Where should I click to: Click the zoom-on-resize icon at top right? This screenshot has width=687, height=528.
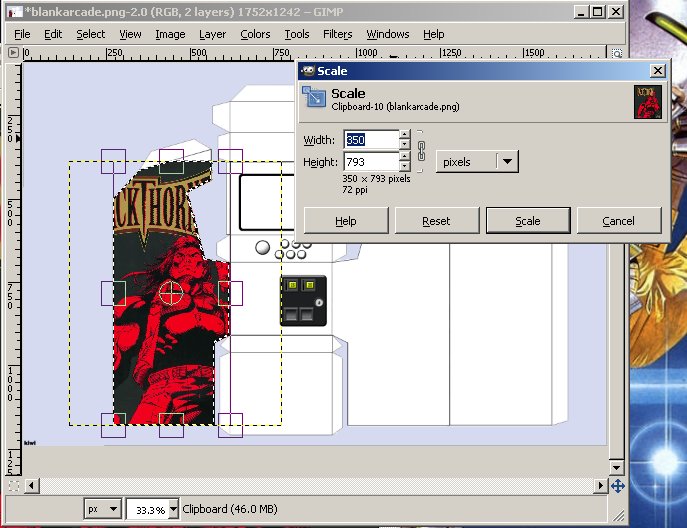(x=616, y=53)
